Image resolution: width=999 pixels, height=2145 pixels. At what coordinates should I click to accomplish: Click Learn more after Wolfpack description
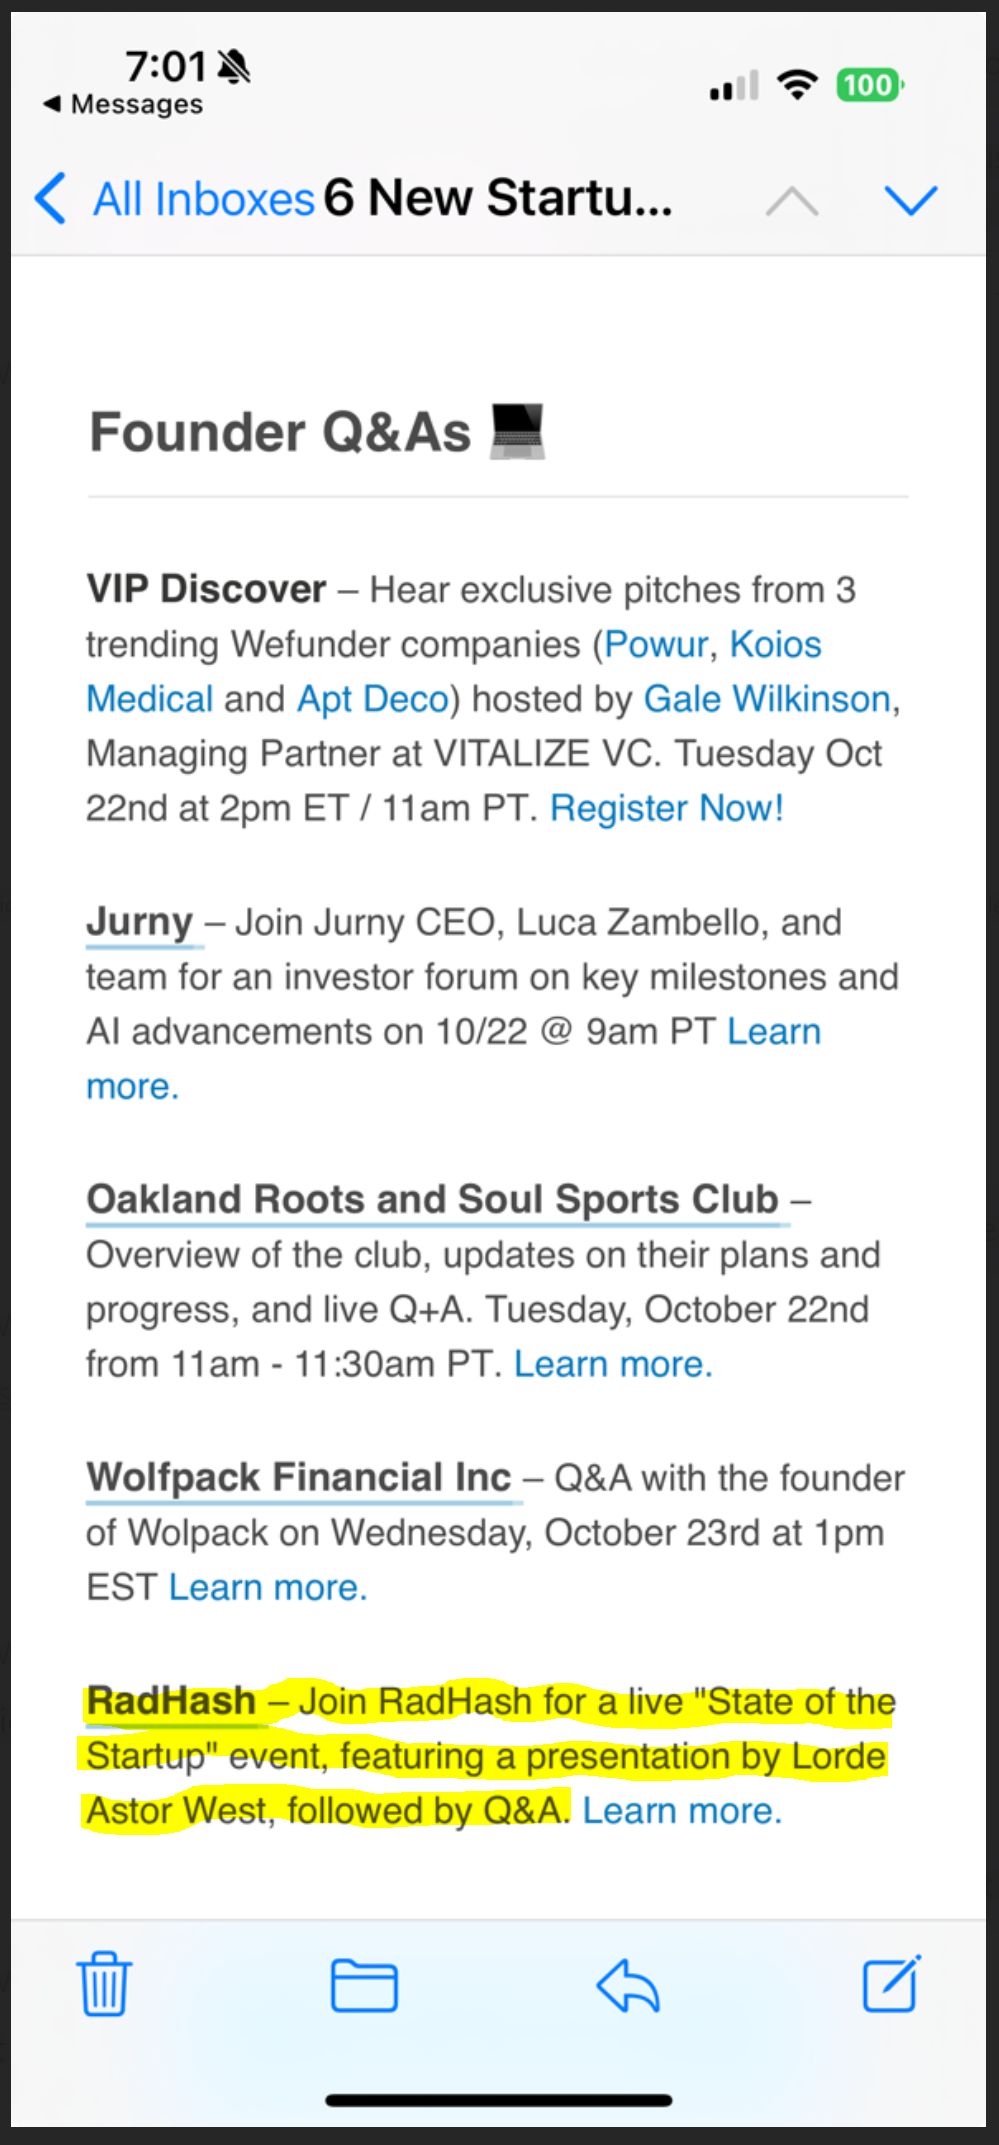268,1586
